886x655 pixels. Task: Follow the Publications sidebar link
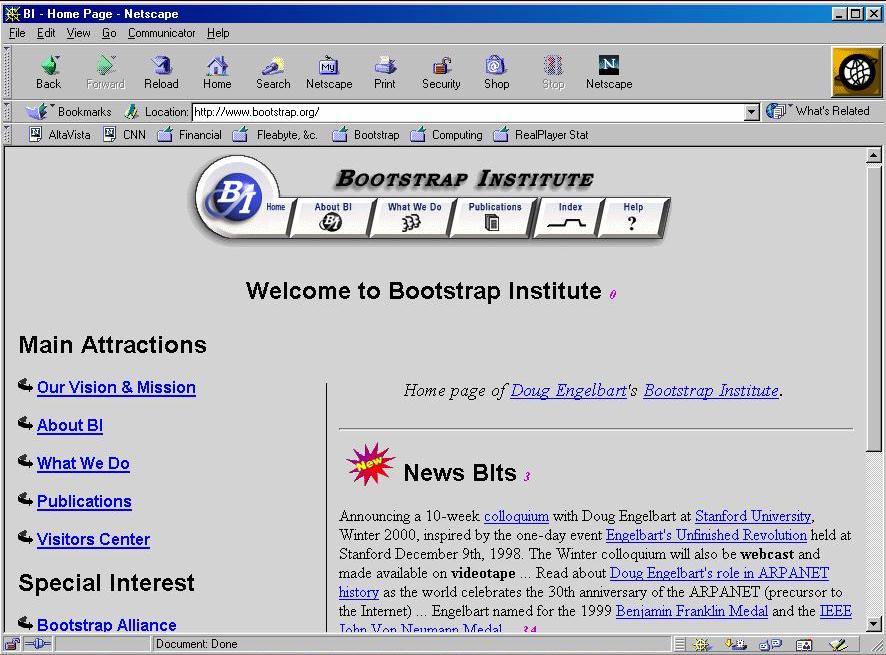(x=84, y=501)
